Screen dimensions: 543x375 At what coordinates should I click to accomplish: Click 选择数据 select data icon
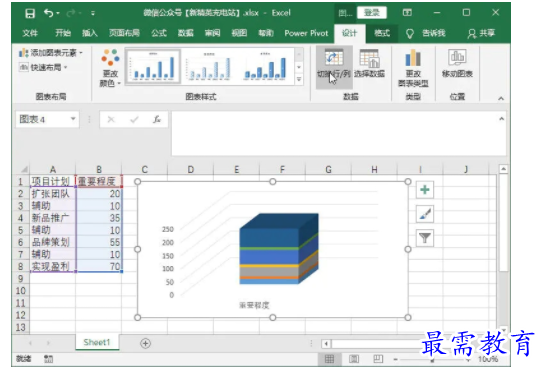pos(369,64)
